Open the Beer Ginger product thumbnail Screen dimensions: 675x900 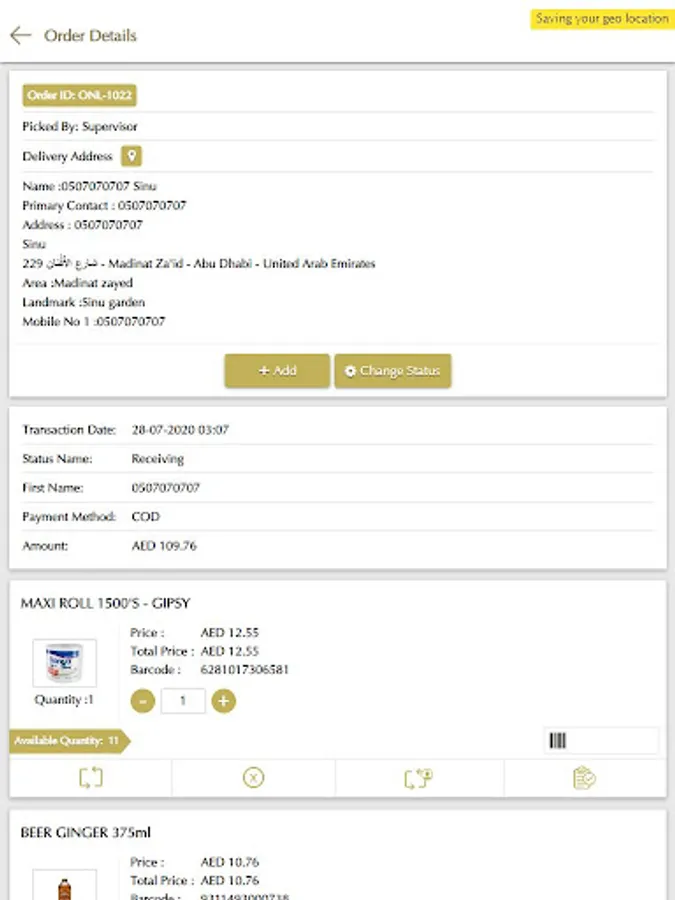64,885
